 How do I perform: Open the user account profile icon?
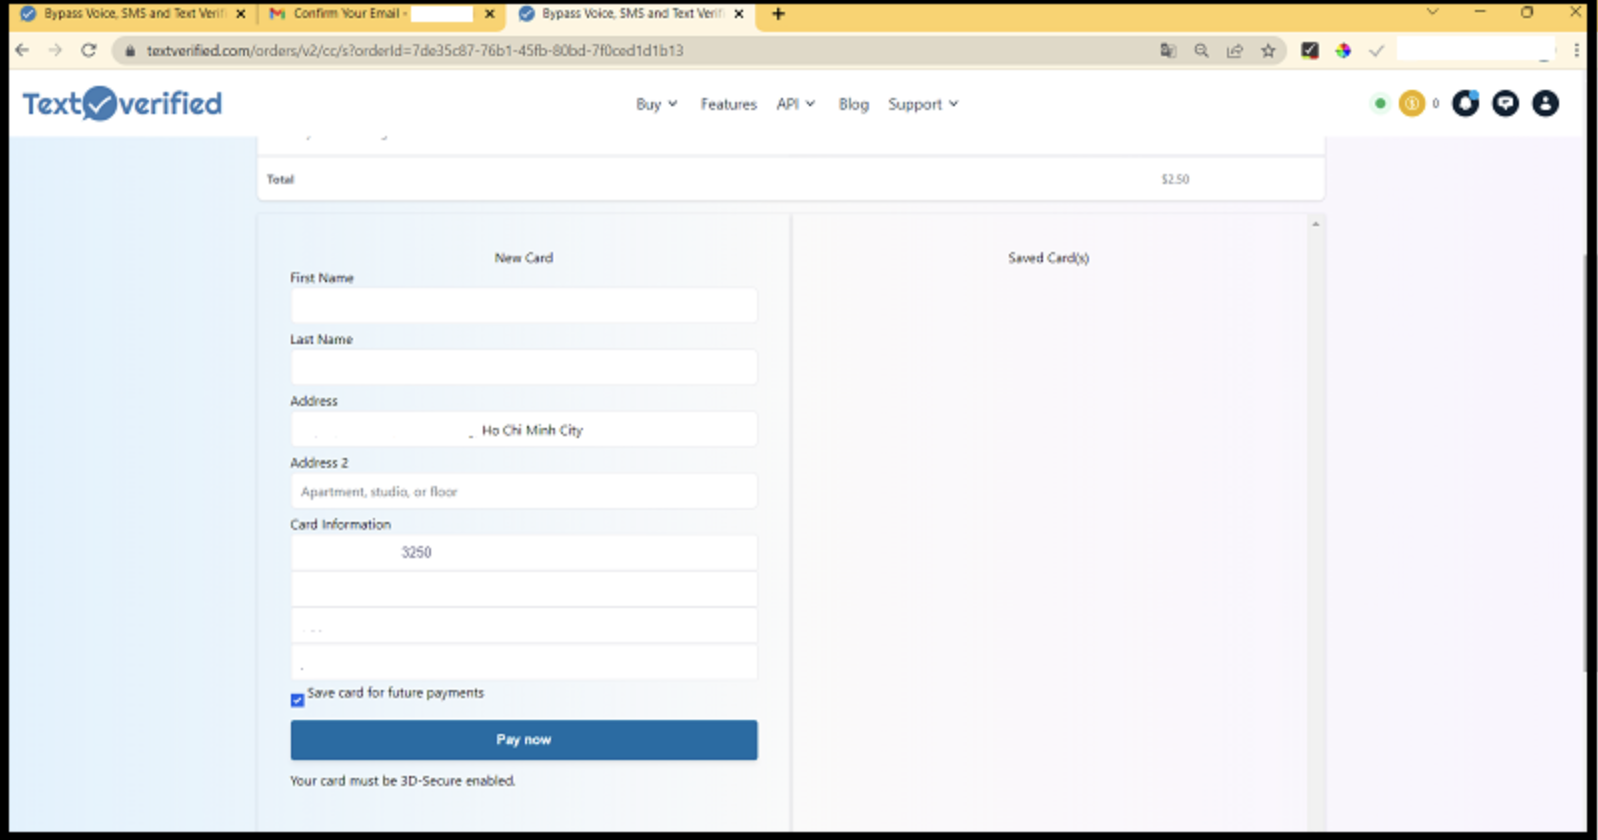(x=1545, y=103)
